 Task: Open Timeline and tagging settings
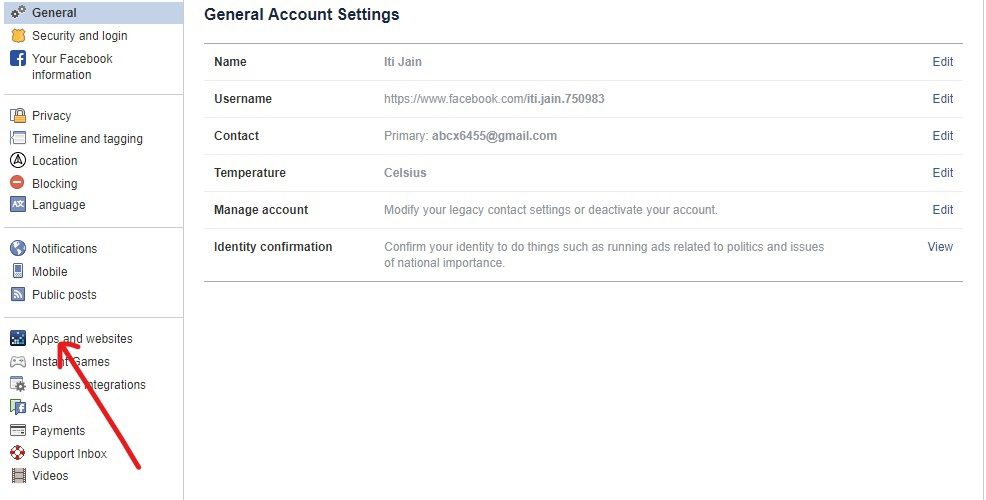click(87, 138)
